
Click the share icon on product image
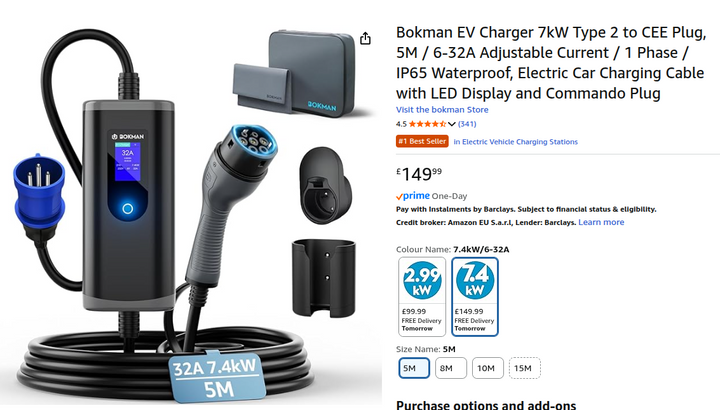click(365, 39)
